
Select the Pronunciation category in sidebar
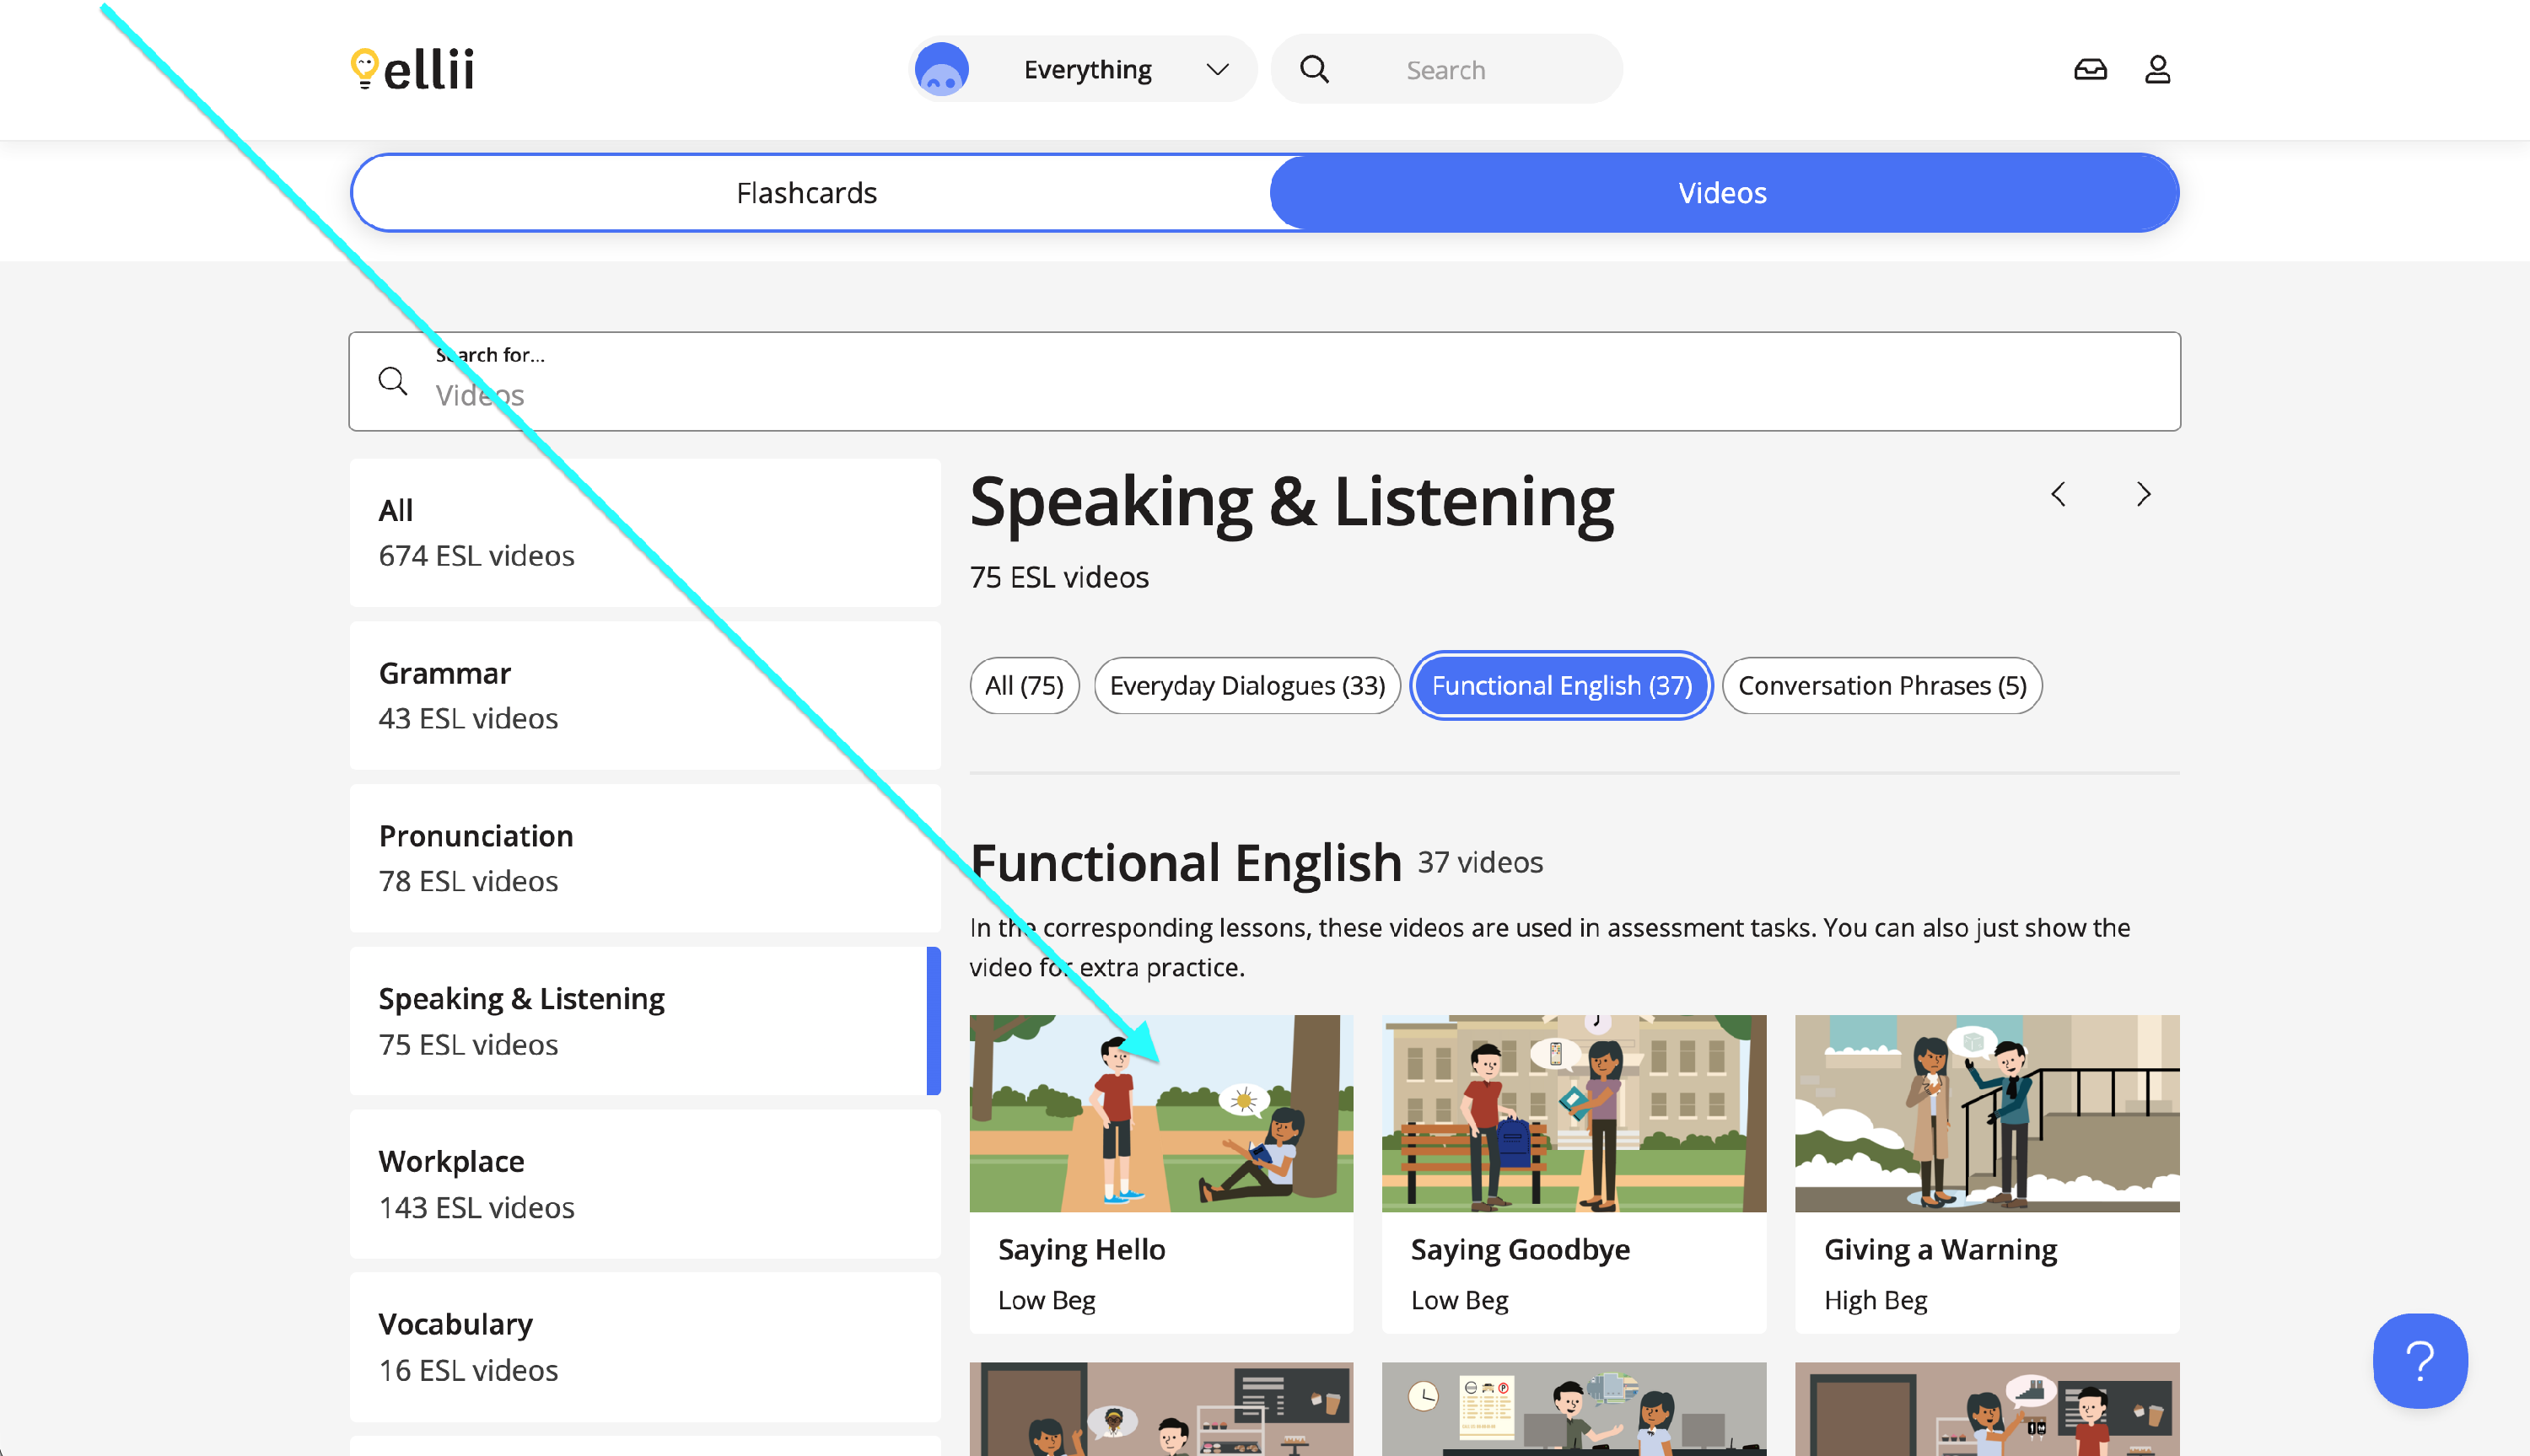[x=645, y=858]
